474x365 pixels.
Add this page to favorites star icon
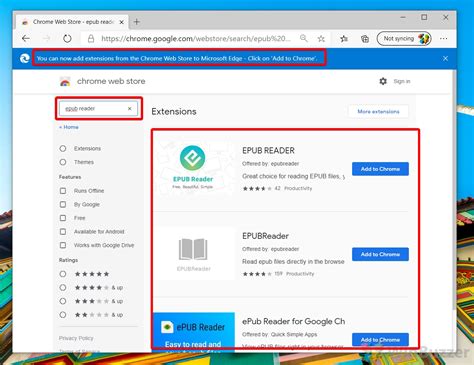[321, 39]
